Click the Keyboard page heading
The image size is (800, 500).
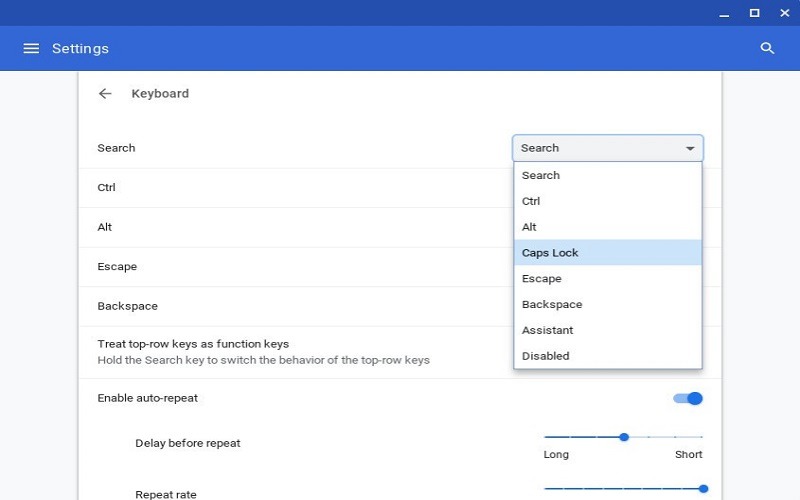pyautogui.click(x=160, y=93)
